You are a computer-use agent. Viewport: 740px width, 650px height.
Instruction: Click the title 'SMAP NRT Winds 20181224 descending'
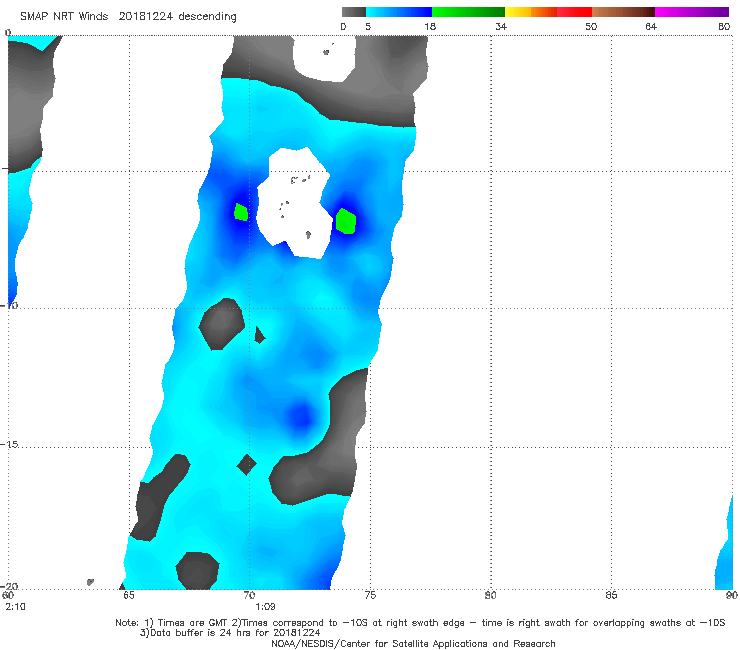[x=128, y=16]
